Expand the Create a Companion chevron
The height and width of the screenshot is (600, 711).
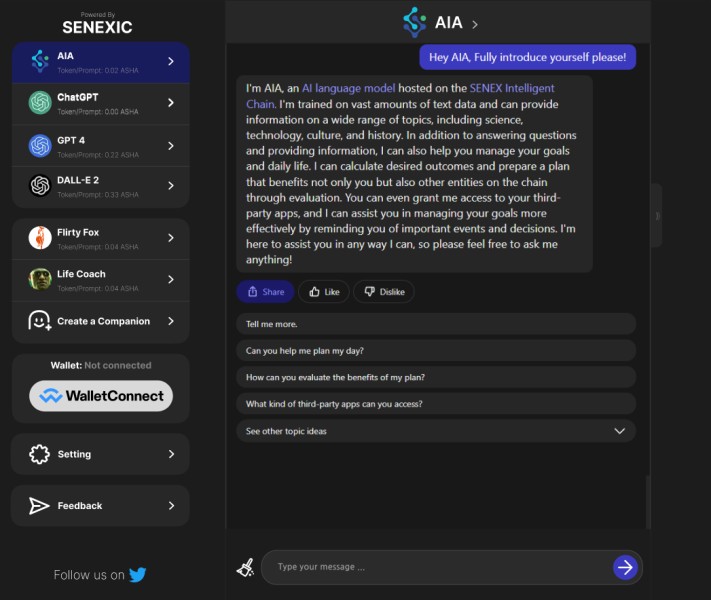[170, 321]
